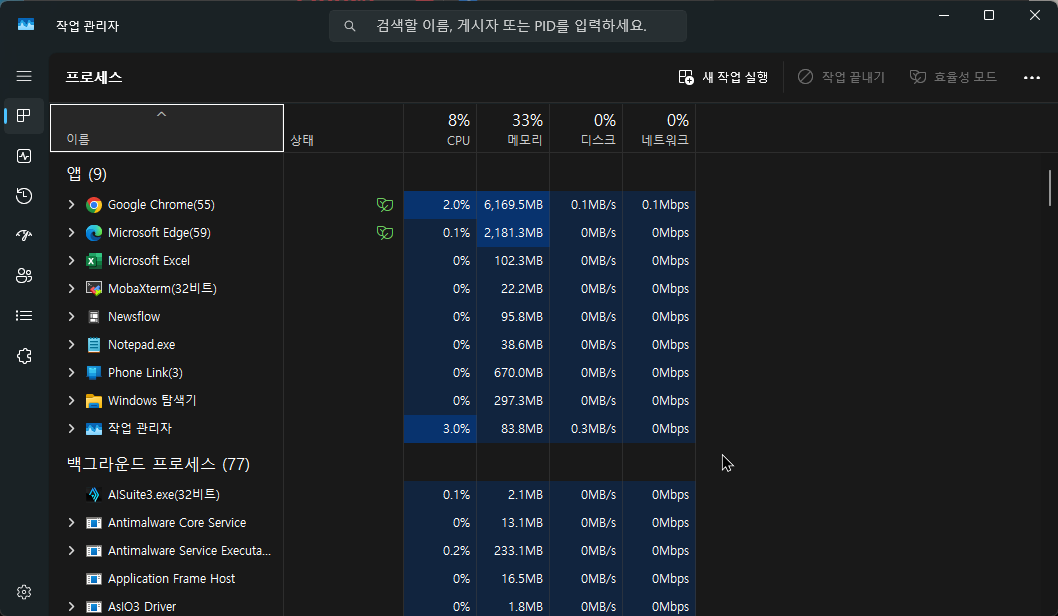Viewport: 1058px width, 616px height.
Task: Expand the AsIO3 Driver row
Action: click(x=71, y=607)
